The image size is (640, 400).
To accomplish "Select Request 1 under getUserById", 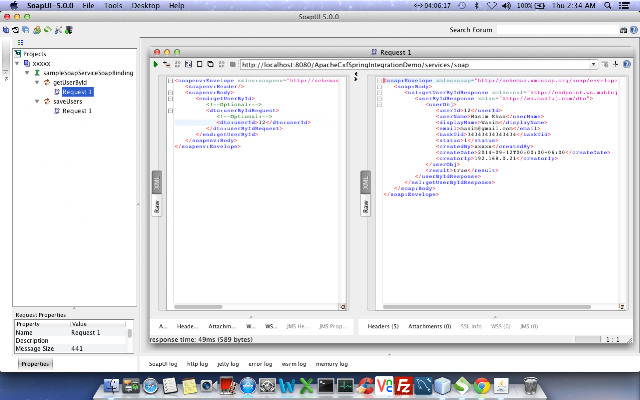I will (77, 92).
